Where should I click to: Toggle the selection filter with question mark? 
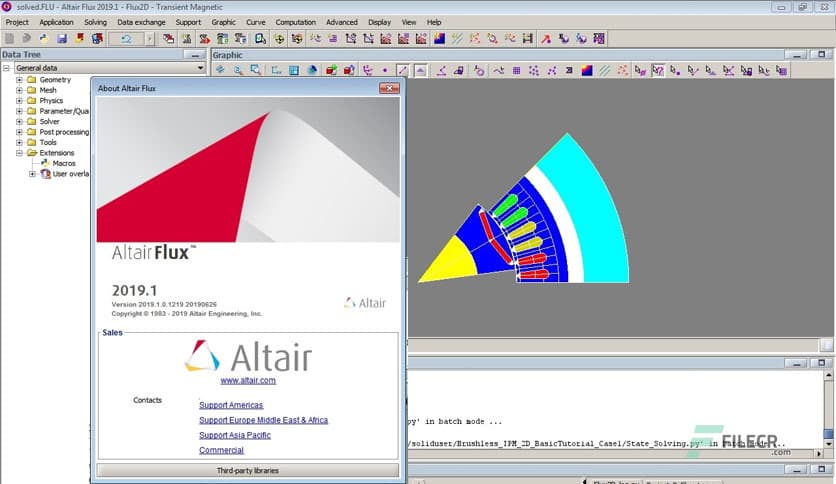[658, 70]
